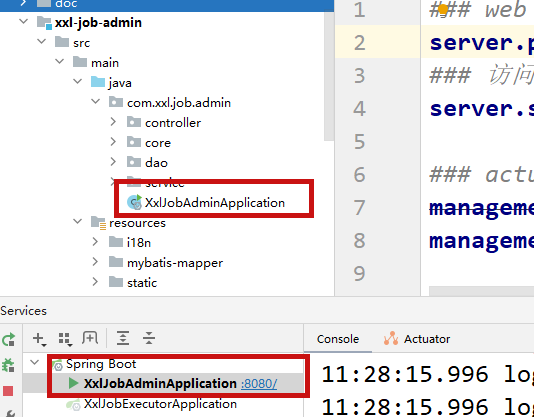Click the Rerun service icon

[x=9, y=339]
